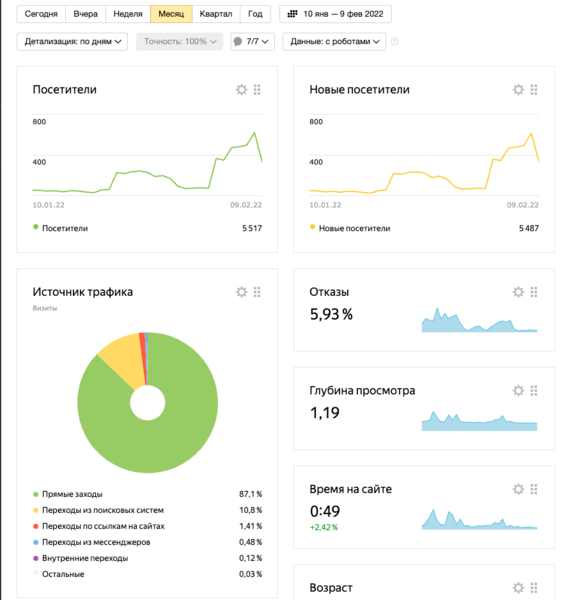The image size is (562, 600).
Task: Open the Глубина просмотра widget title
Action: pos(362,391)
